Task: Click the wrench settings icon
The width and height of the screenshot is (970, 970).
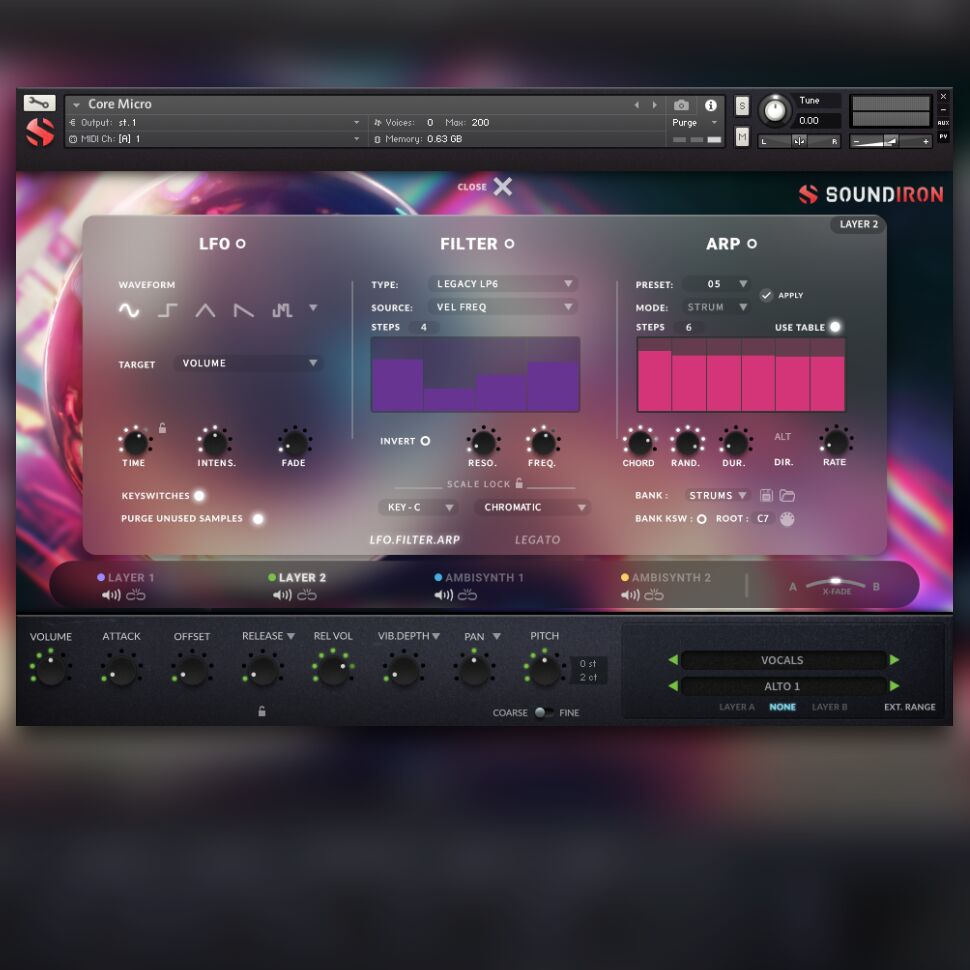Action: [39, 103]
